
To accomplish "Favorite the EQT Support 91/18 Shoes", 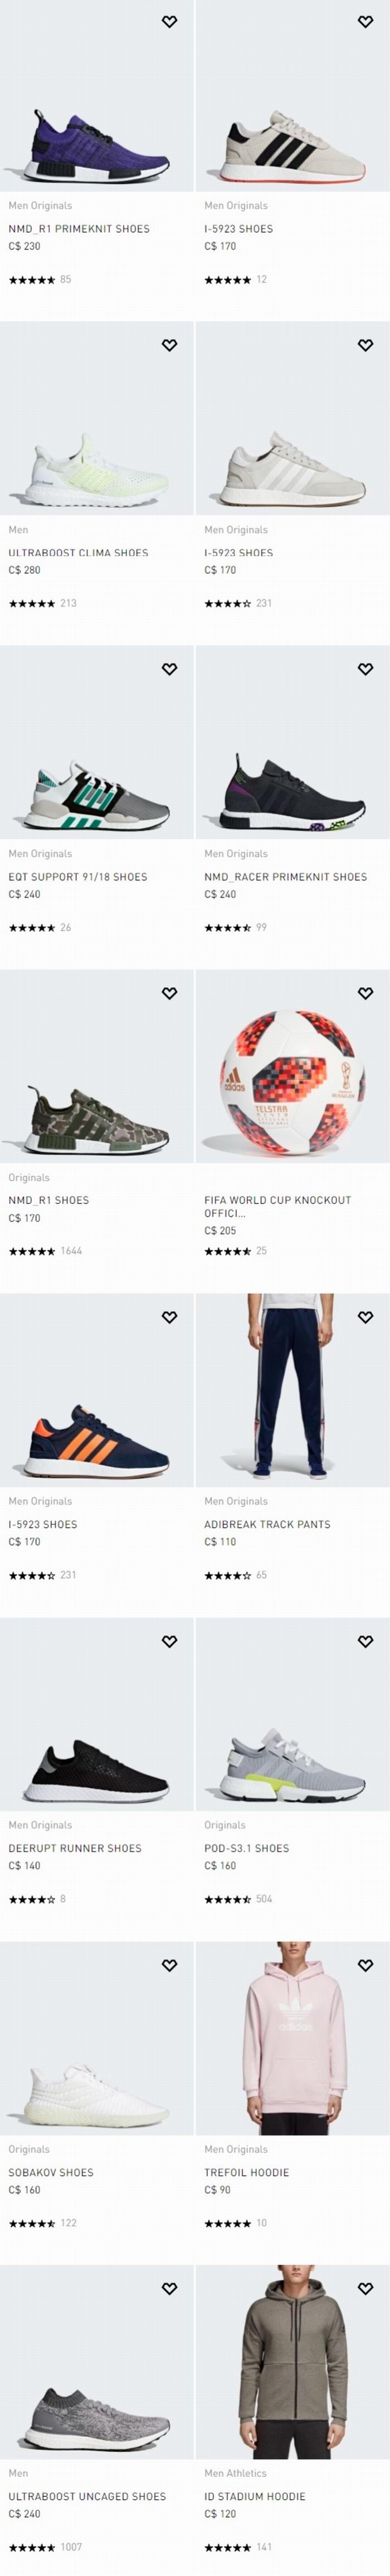I will point(169,669).
